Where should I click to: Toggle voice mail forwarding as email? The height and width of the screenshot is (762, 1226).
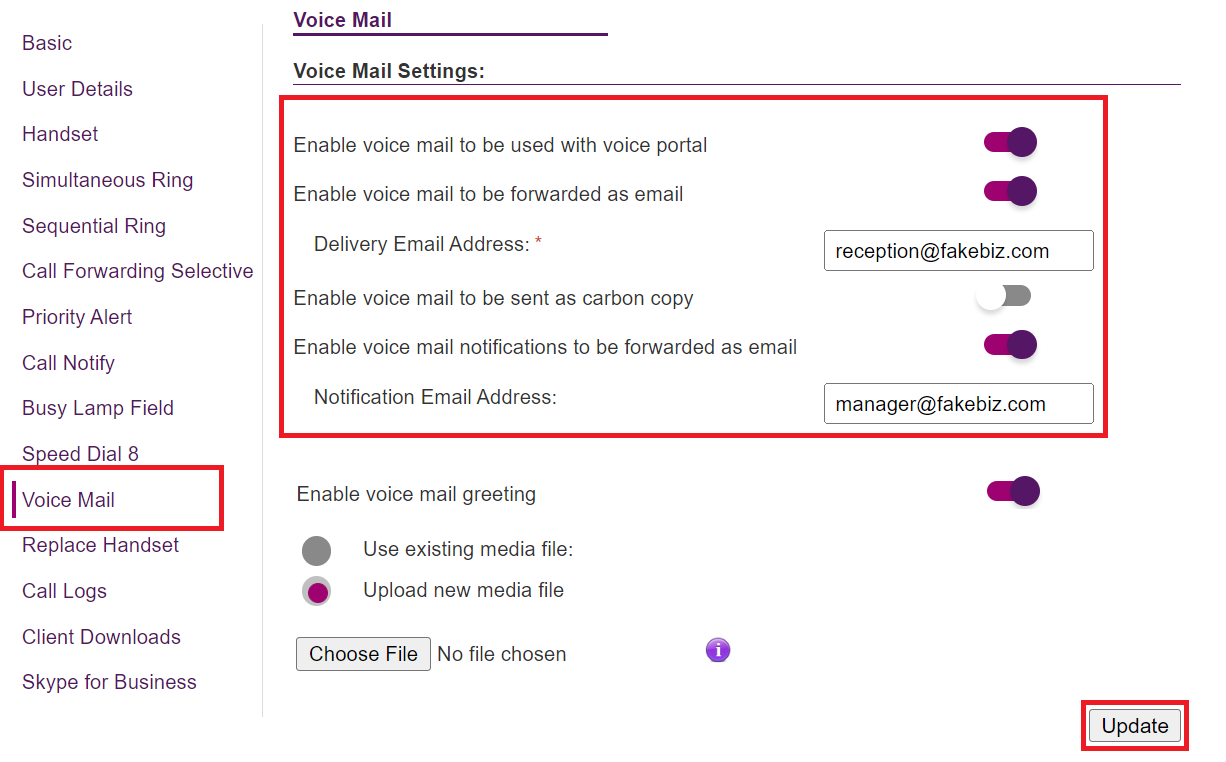click(1010, 191)
